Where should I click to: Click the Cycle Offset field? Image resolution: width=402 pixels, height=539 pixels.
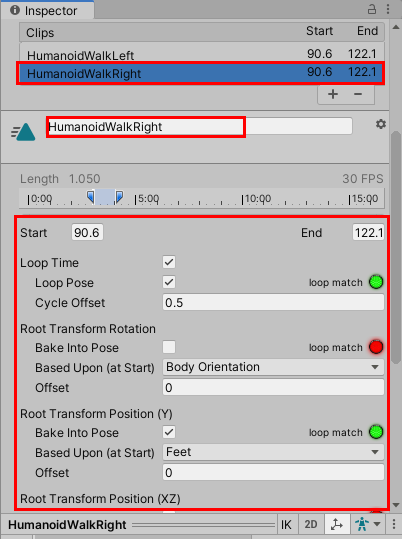point(273,302)
